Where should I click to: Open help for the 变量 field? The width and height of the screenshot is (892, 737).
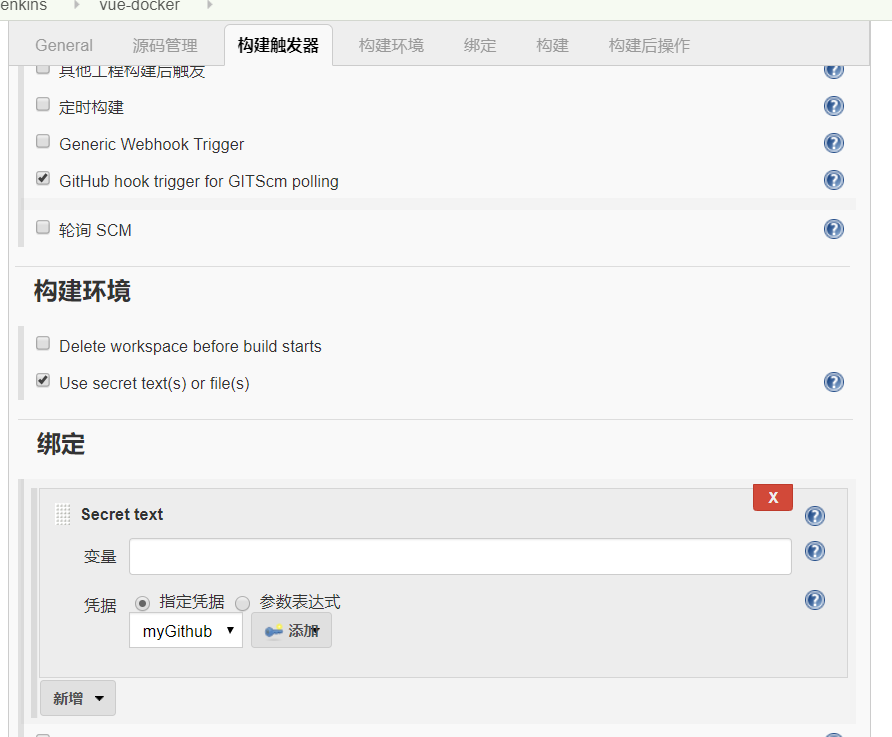click(x=815, y=550)
